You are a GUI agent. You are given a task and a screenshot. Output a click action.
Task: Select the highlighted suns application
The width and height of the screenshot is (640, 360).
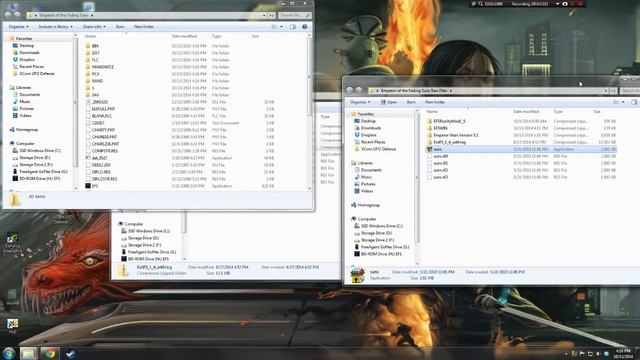[521, 149]
